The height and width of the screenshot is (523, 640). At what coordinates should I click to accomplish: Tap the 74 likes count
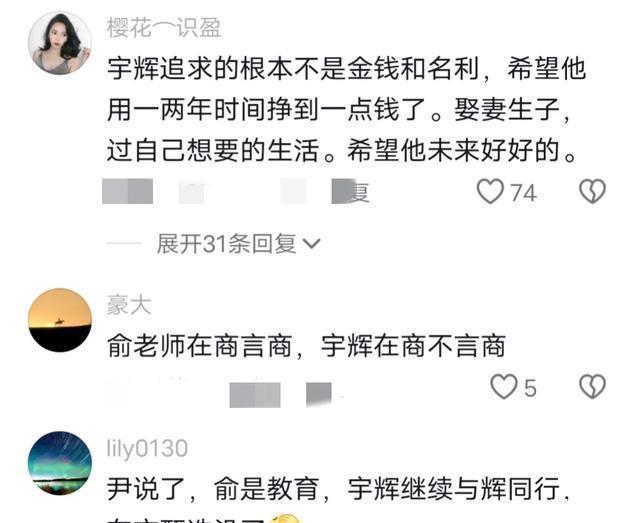click(x=523, y=193)
